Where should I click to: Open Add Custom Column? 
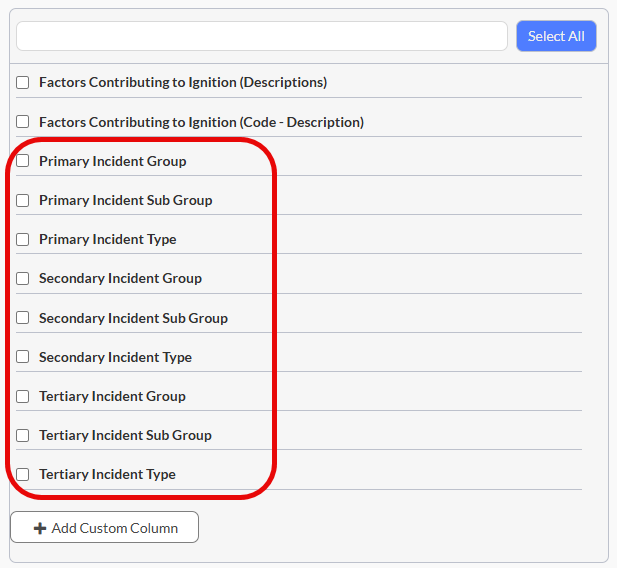tap(105, 527)
